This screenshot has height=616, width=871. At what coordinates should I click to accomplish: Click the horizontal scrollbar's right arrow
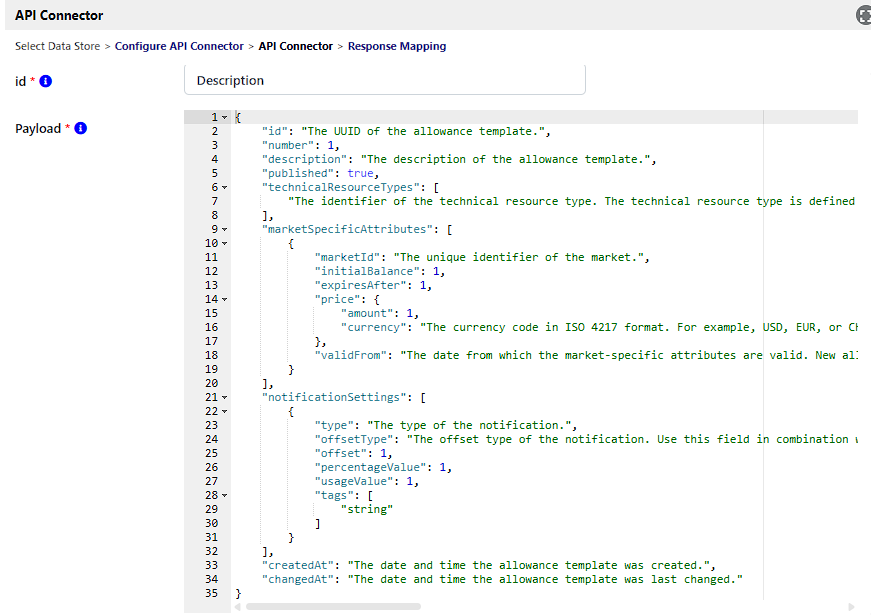point(851,606)
